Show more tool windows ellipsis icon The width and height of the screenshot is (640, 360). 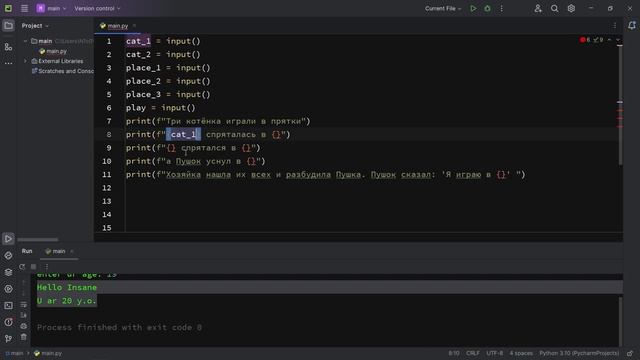(8, 63)
